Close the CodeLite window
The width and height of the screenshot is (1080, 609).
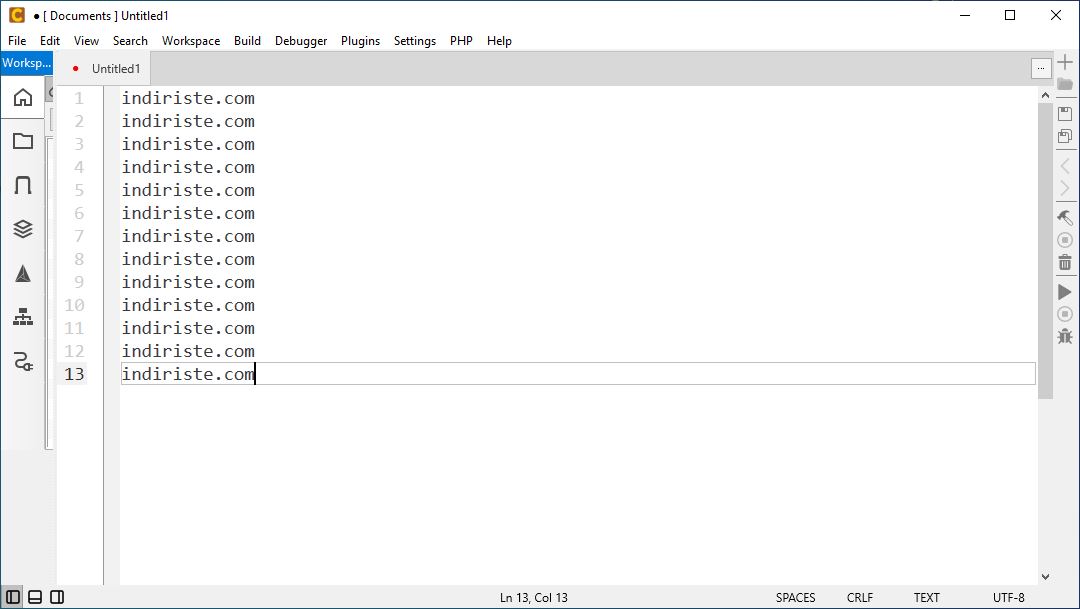(x=1055, y=15)
